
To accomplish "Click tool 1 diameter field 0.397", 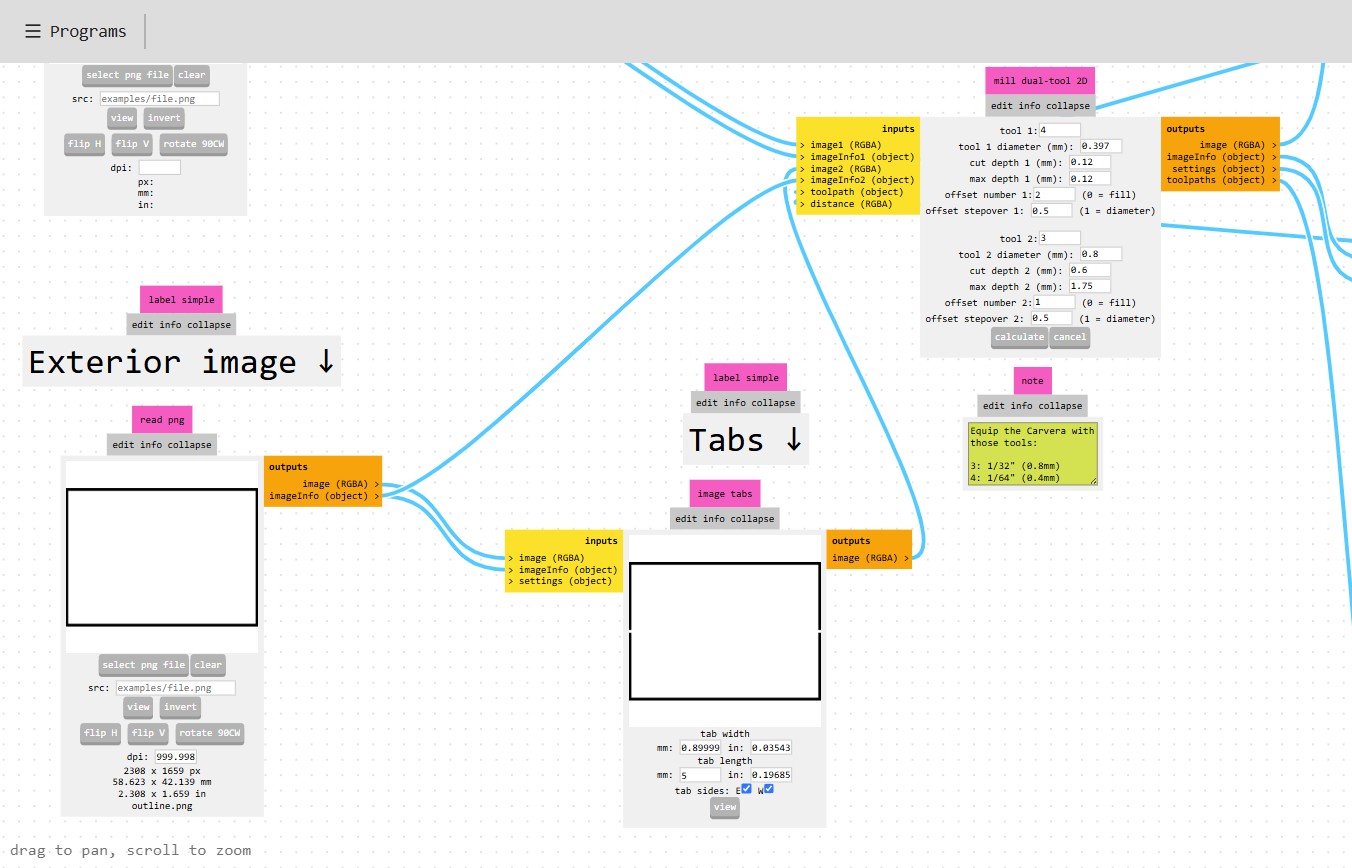I will tap(1100, 146).
